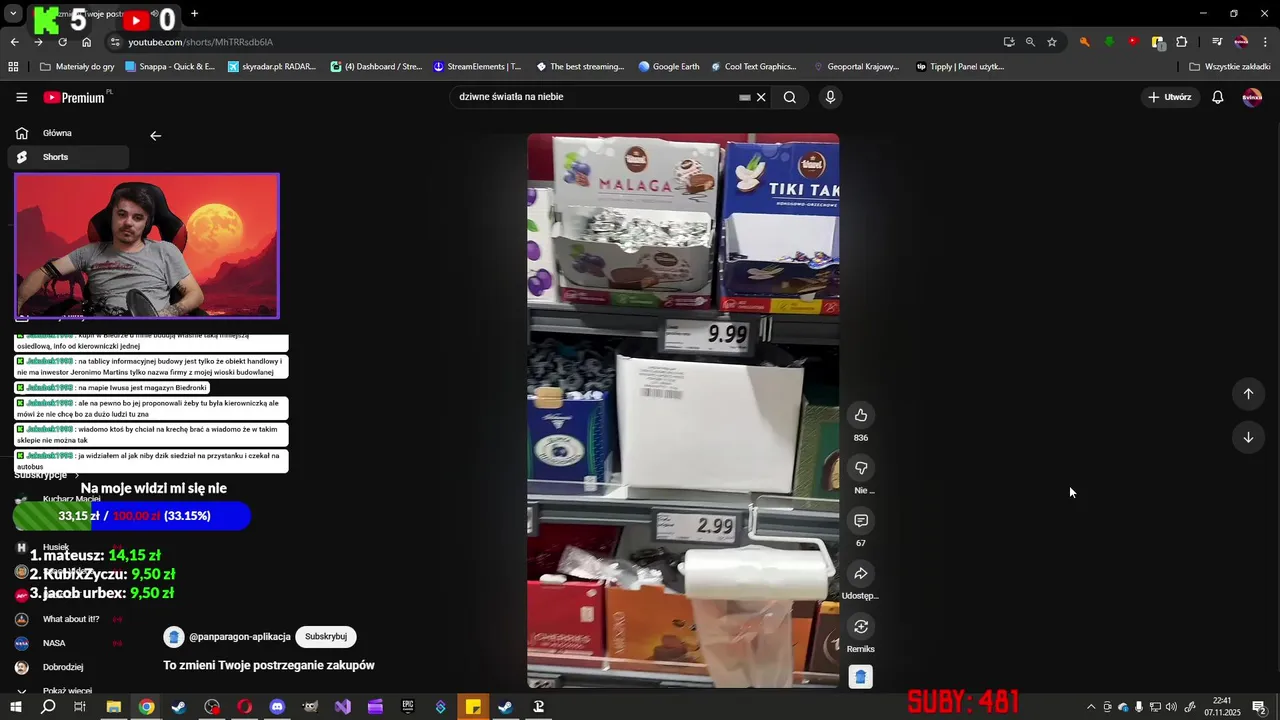1280x720 pixels.
Task: Subscribe to panparagon-aplikacja with Subskrybuj
Action: click(x=326, y=637)
